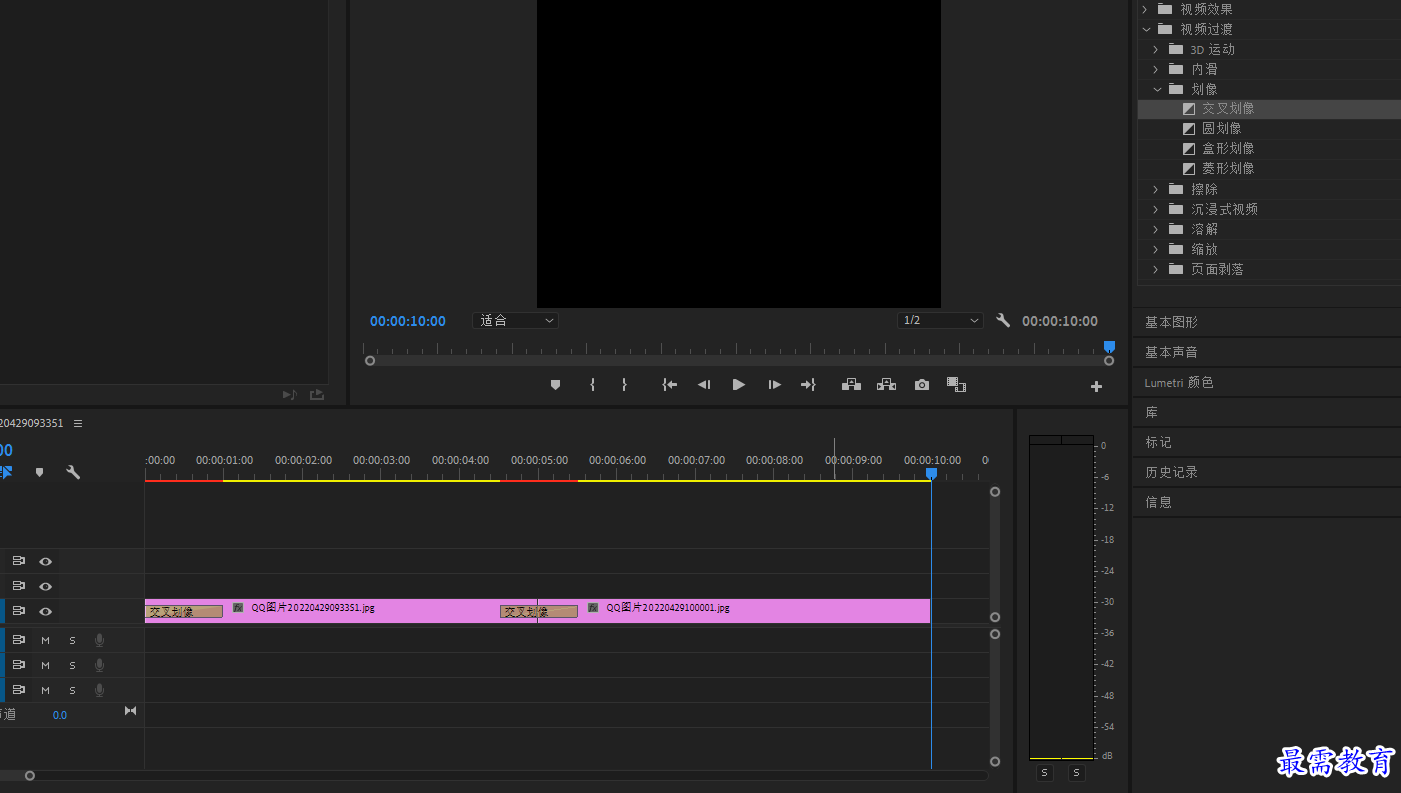Open the comparison view button
Viewport: 1401px width, 793px height.
[956, 385]
